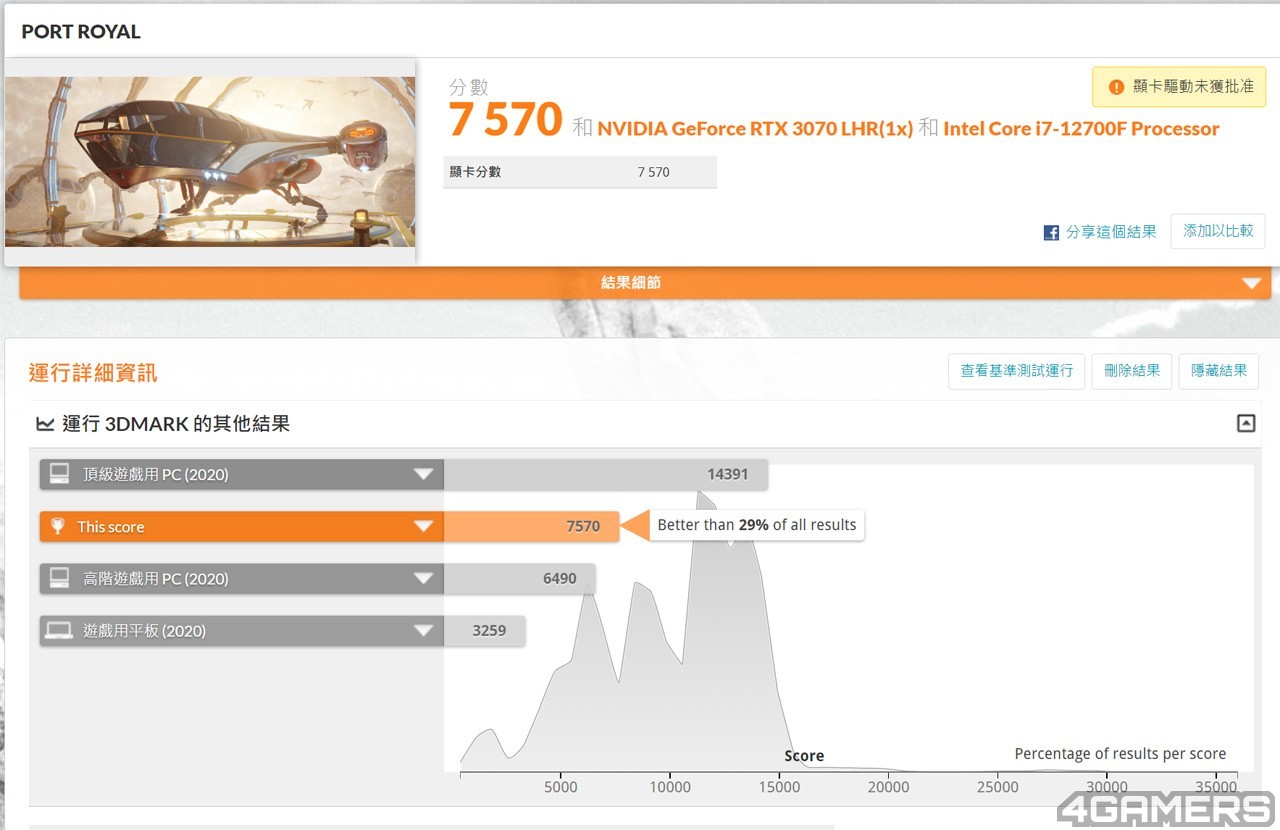Open the NVIDIA GeForce RTX 3070 LHR link
Screen dimensions: 1280x830
(755, 128)
